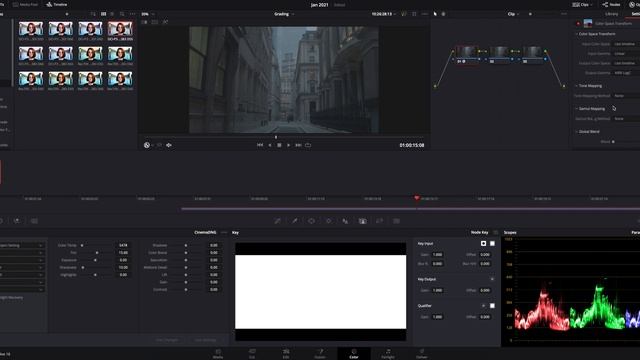Toggle the Timeline button in top bar
Viewport: 640px width, 360px height.
[x=57, y=4]
